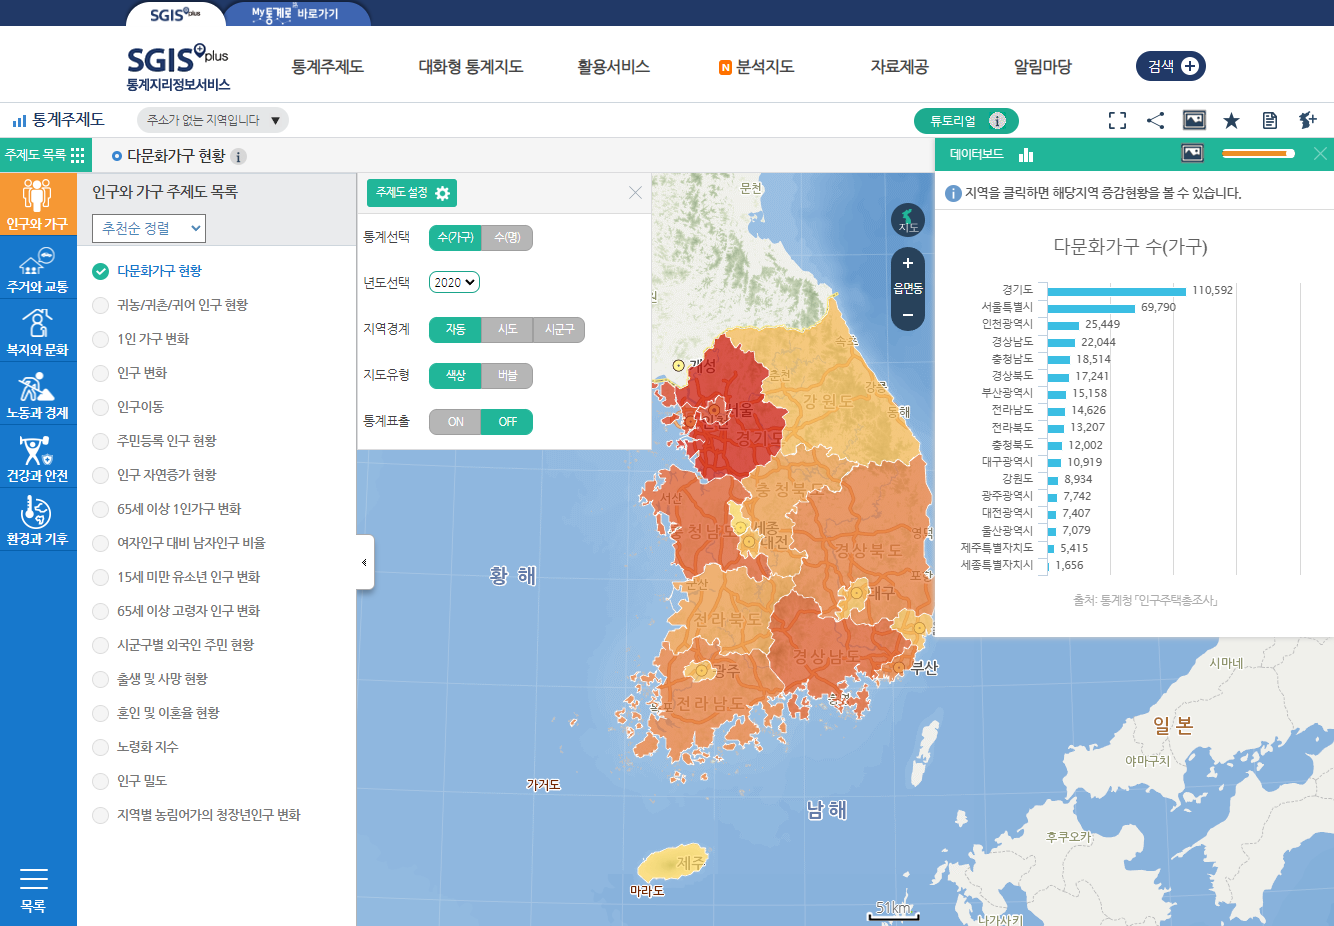Switch base map via the 지도 circle icon
The width and height of the screenshot is (1334, 926).
(908, 220)
